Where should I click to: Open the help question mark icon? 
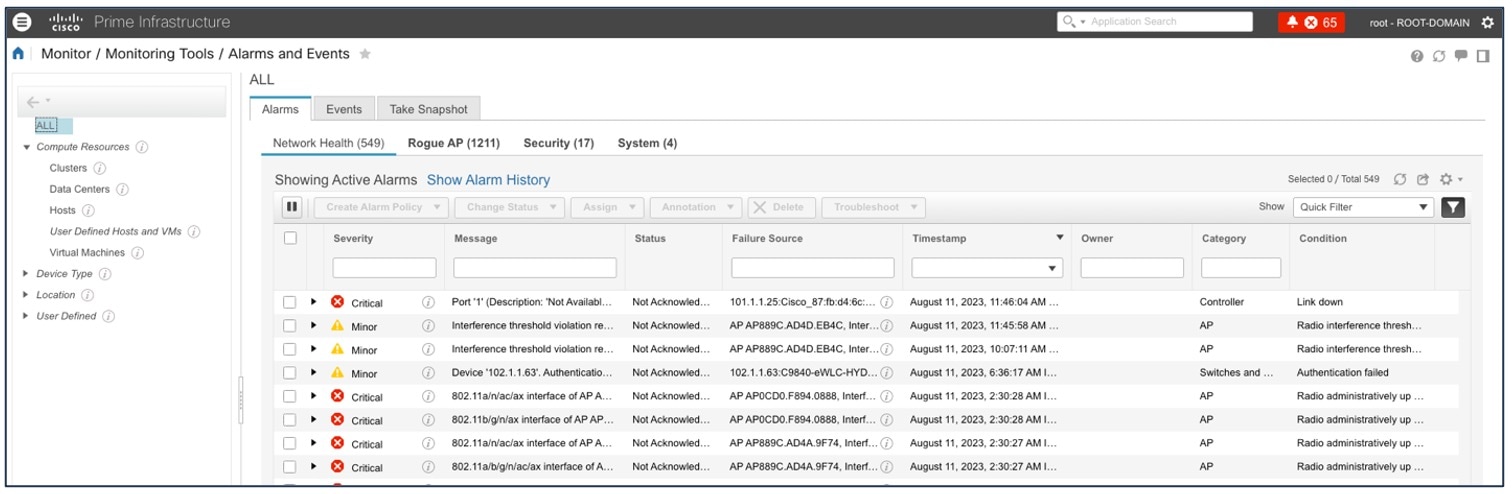click(1417, 56)
